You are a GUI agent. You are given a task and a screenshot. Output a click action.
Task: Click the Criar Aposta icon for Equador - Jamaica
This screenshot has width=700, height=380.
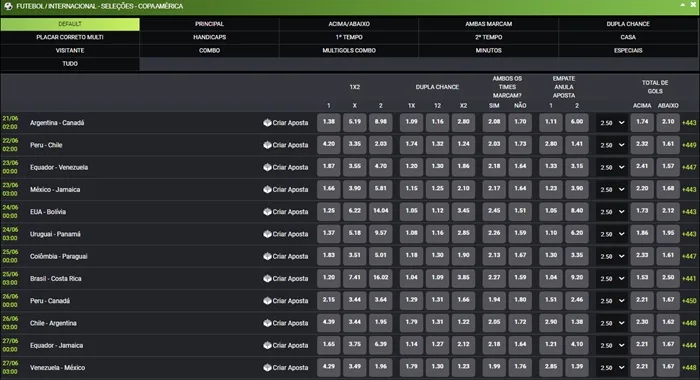(x=267, y=346)
